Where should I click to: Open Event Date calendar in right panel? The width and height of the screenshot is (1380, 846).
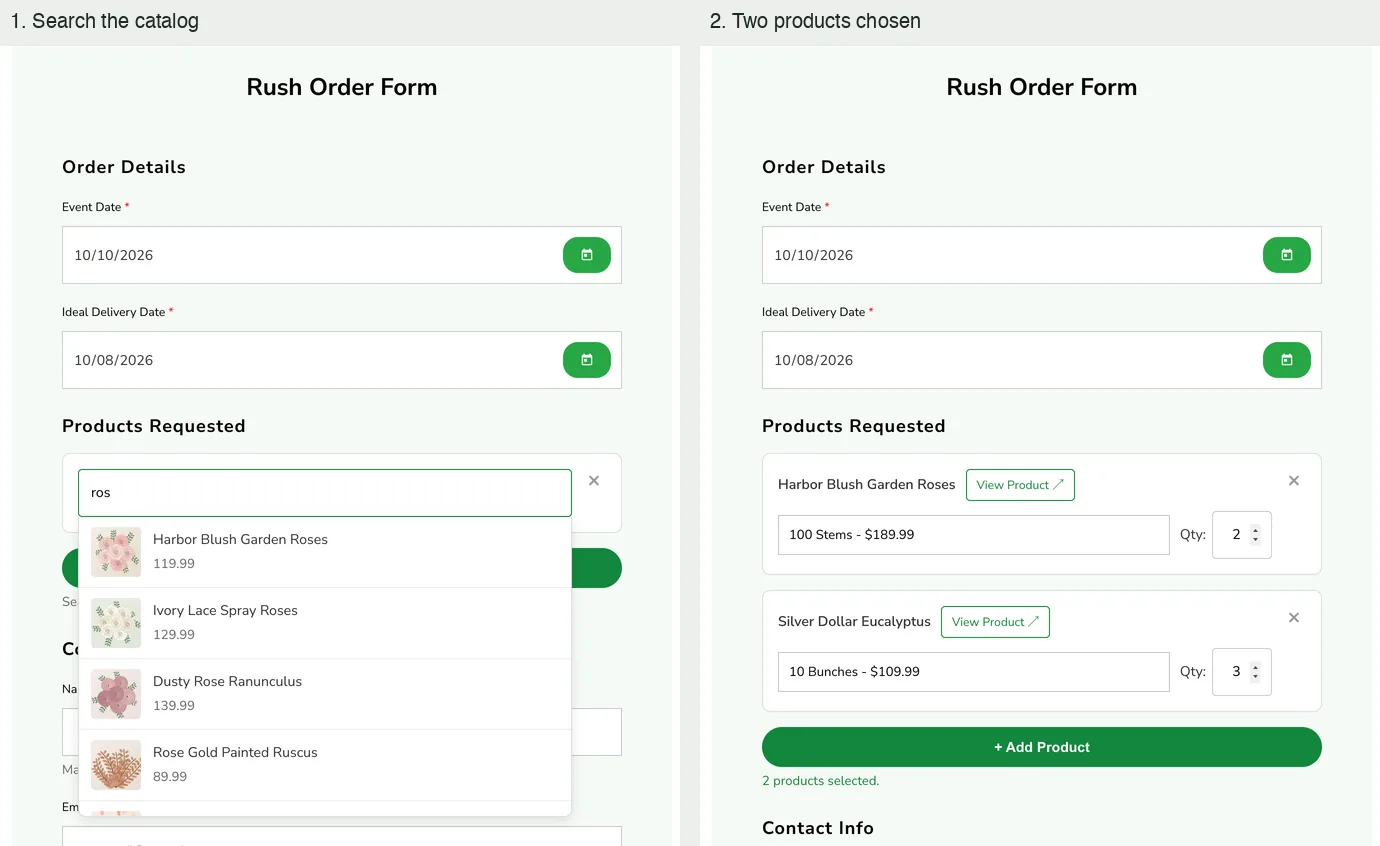click(x=1287, y=255)
